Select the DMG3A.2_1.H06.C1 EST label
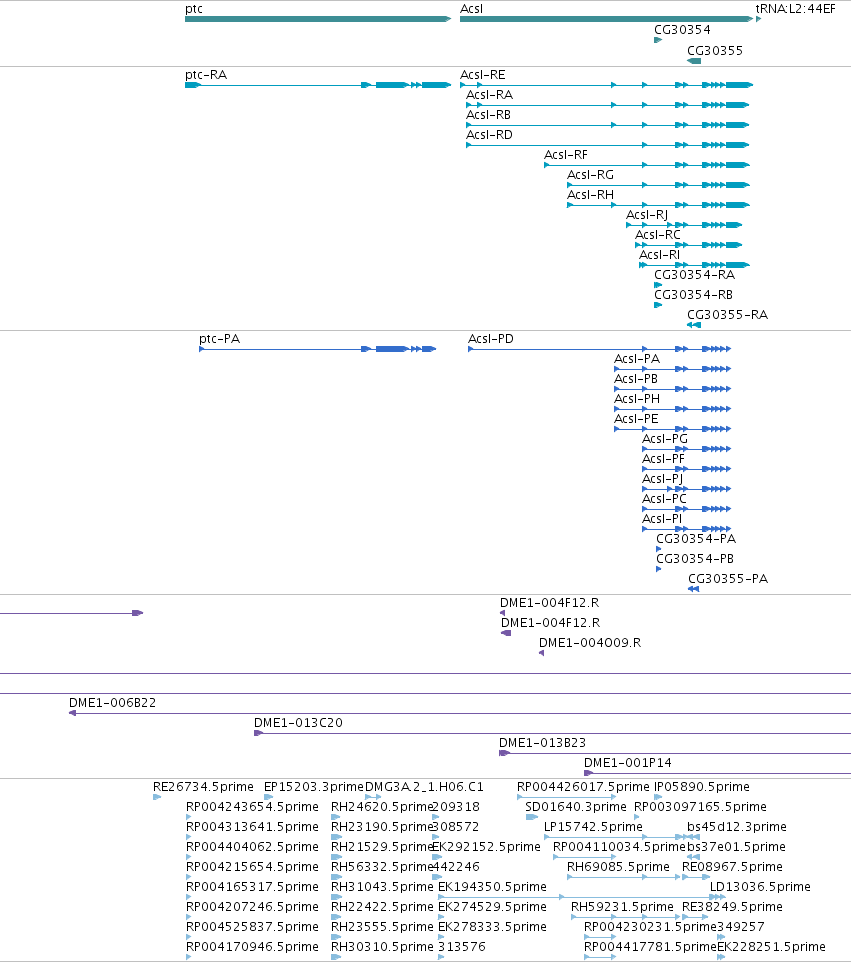 pyautogui.click(x=424, y=787)
